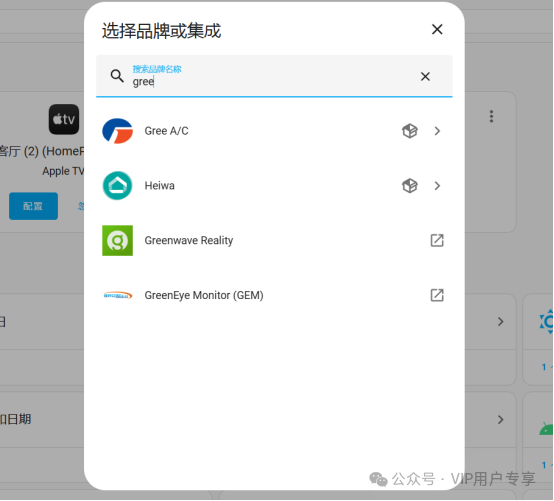The image size is (554, 501).
Task: Click the Apple TV icon in background
Action: pyautogui.click(x=64, y=119)
